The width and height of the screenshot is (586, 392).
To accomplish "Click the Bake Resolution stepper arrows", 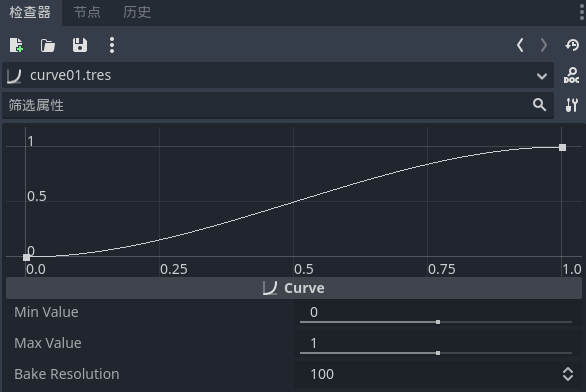I will tap(568, 374).
